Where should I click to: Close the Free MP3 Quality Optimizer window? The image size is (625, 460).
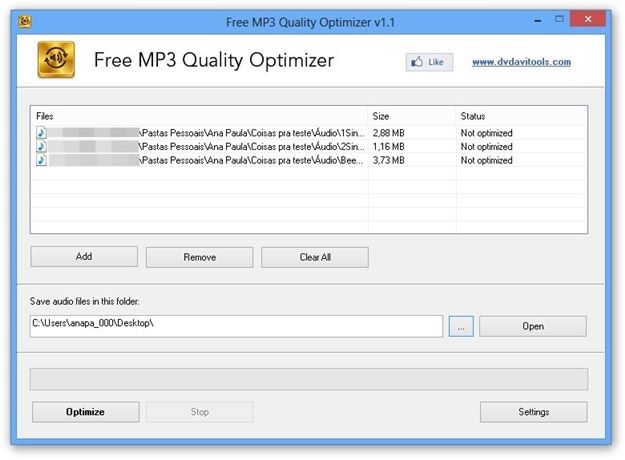coord(588,19)
